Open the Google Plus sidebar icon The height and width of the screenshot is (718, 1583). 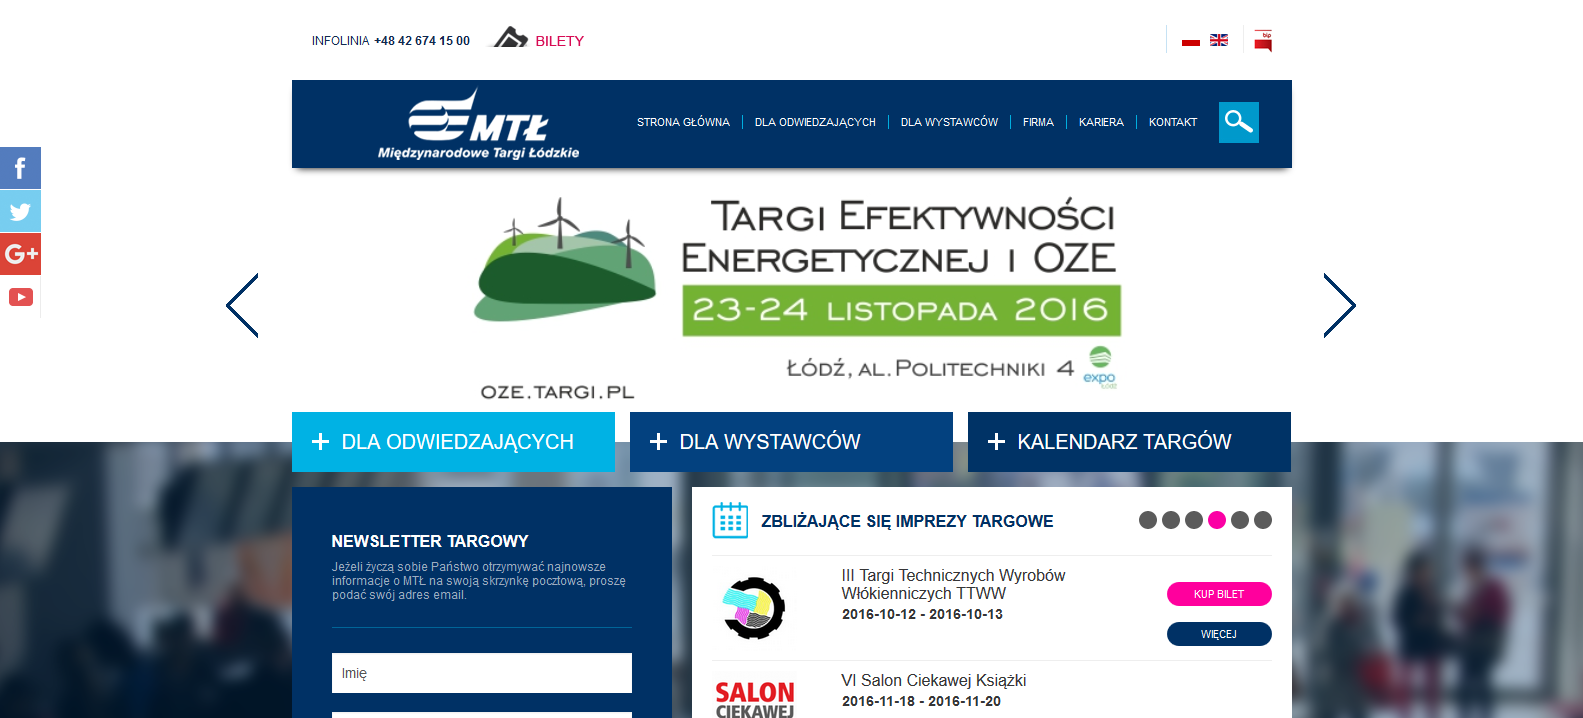pyautogui.click(x=20, y=254)
